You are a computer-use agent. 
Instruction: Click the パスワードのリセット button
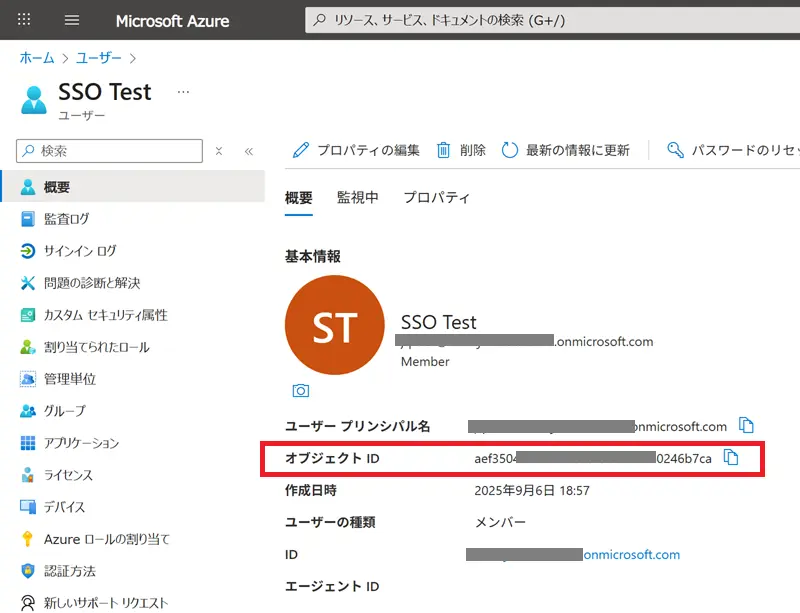[732, 150]
